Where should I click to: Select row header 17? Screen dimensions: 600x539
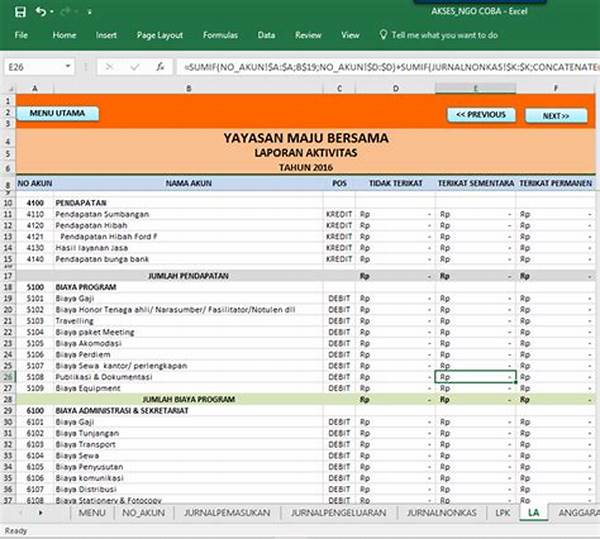pyautogui.click(x=8, y=276)
